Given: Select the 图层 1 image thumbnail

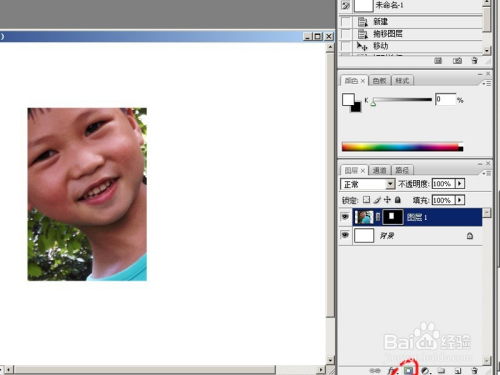Looking at the screenshot, I should pos(364,217).
